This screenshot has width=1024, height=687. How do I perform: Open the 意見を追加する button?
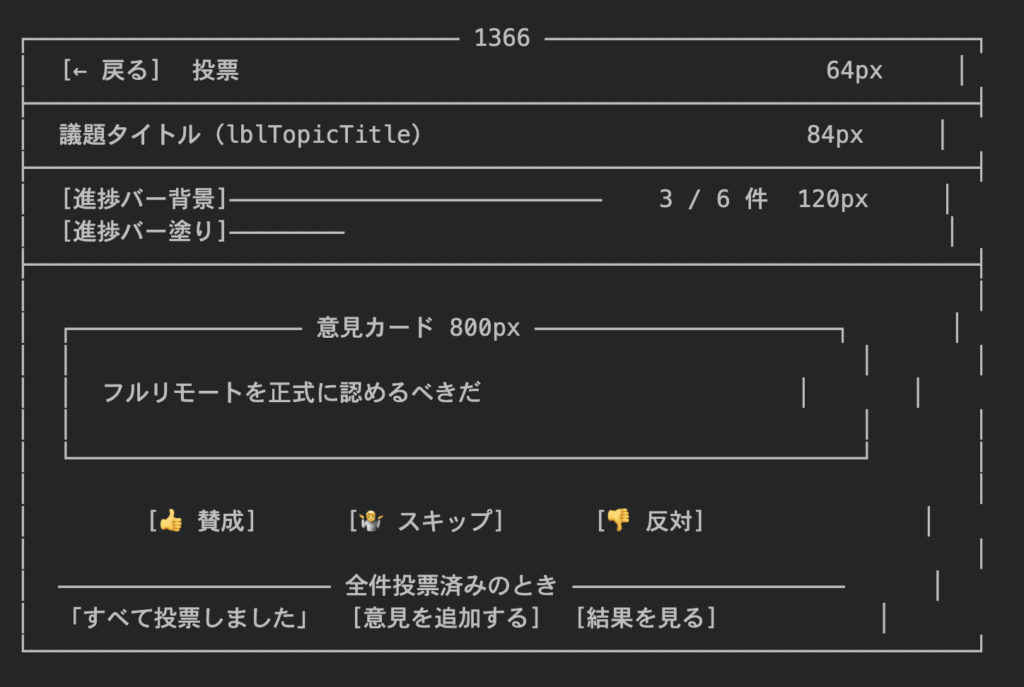[446, 618]
